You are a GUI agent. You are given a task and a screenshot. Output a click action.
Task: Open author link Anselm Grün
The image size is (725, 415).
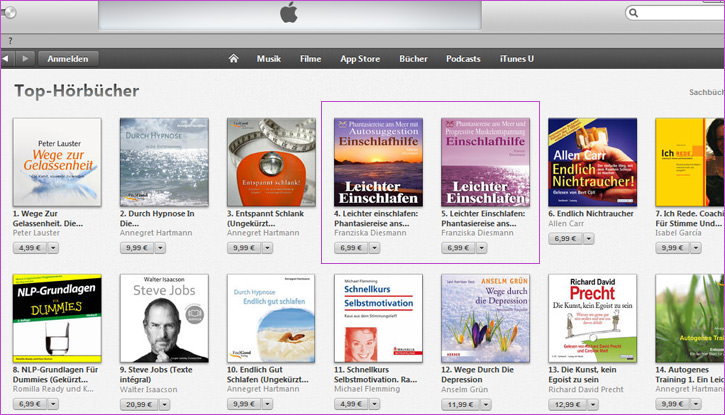tap(464, 390)
